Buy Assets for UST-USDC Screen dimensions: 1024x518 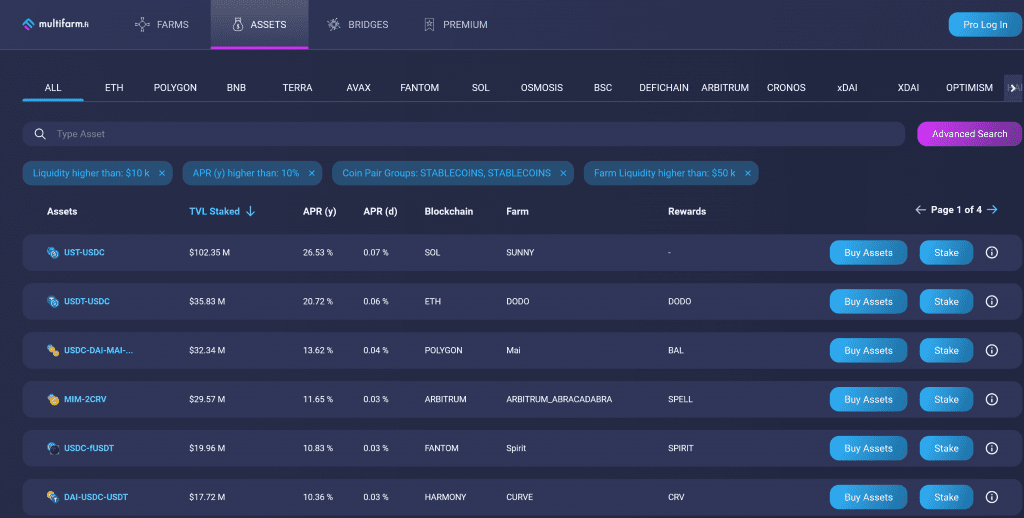pyautogui.click(x=868, y=253)
